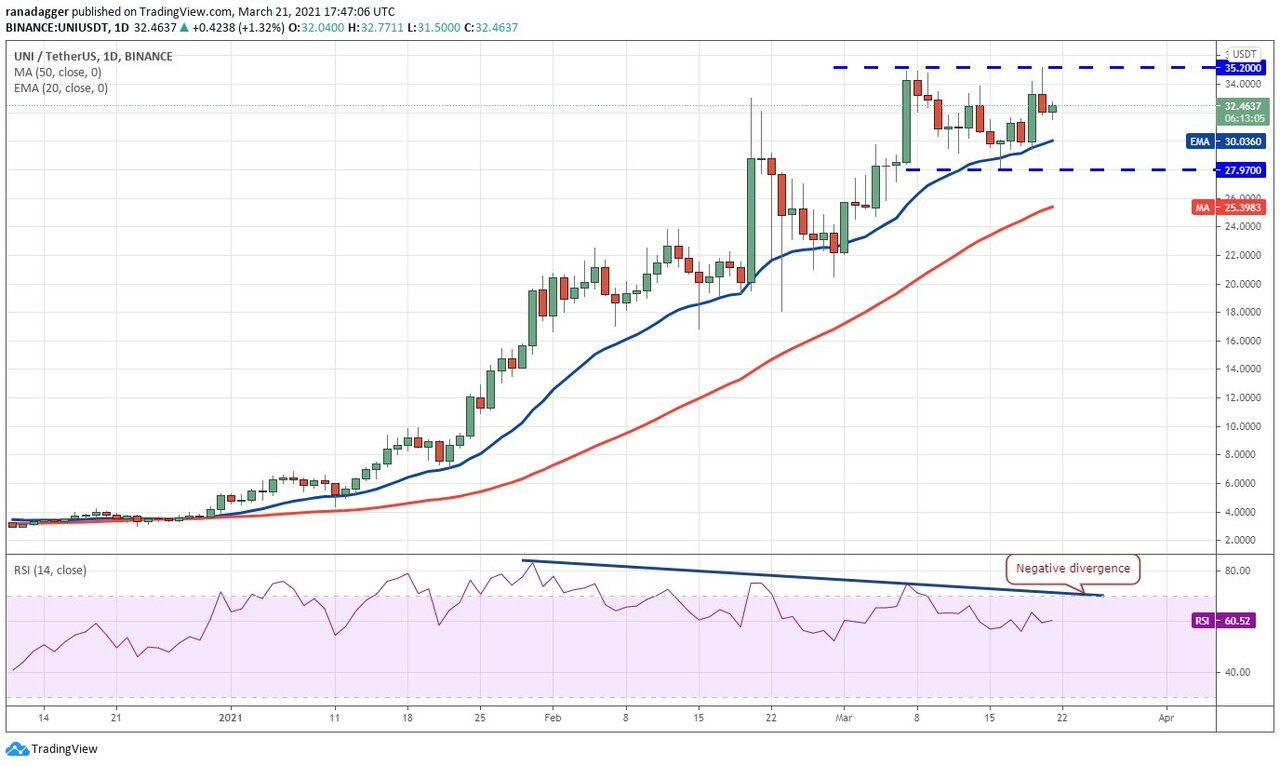Click the 27.9700 support price label
The width and height of the screenshot is (1280, 766).
coord(1244,170)
